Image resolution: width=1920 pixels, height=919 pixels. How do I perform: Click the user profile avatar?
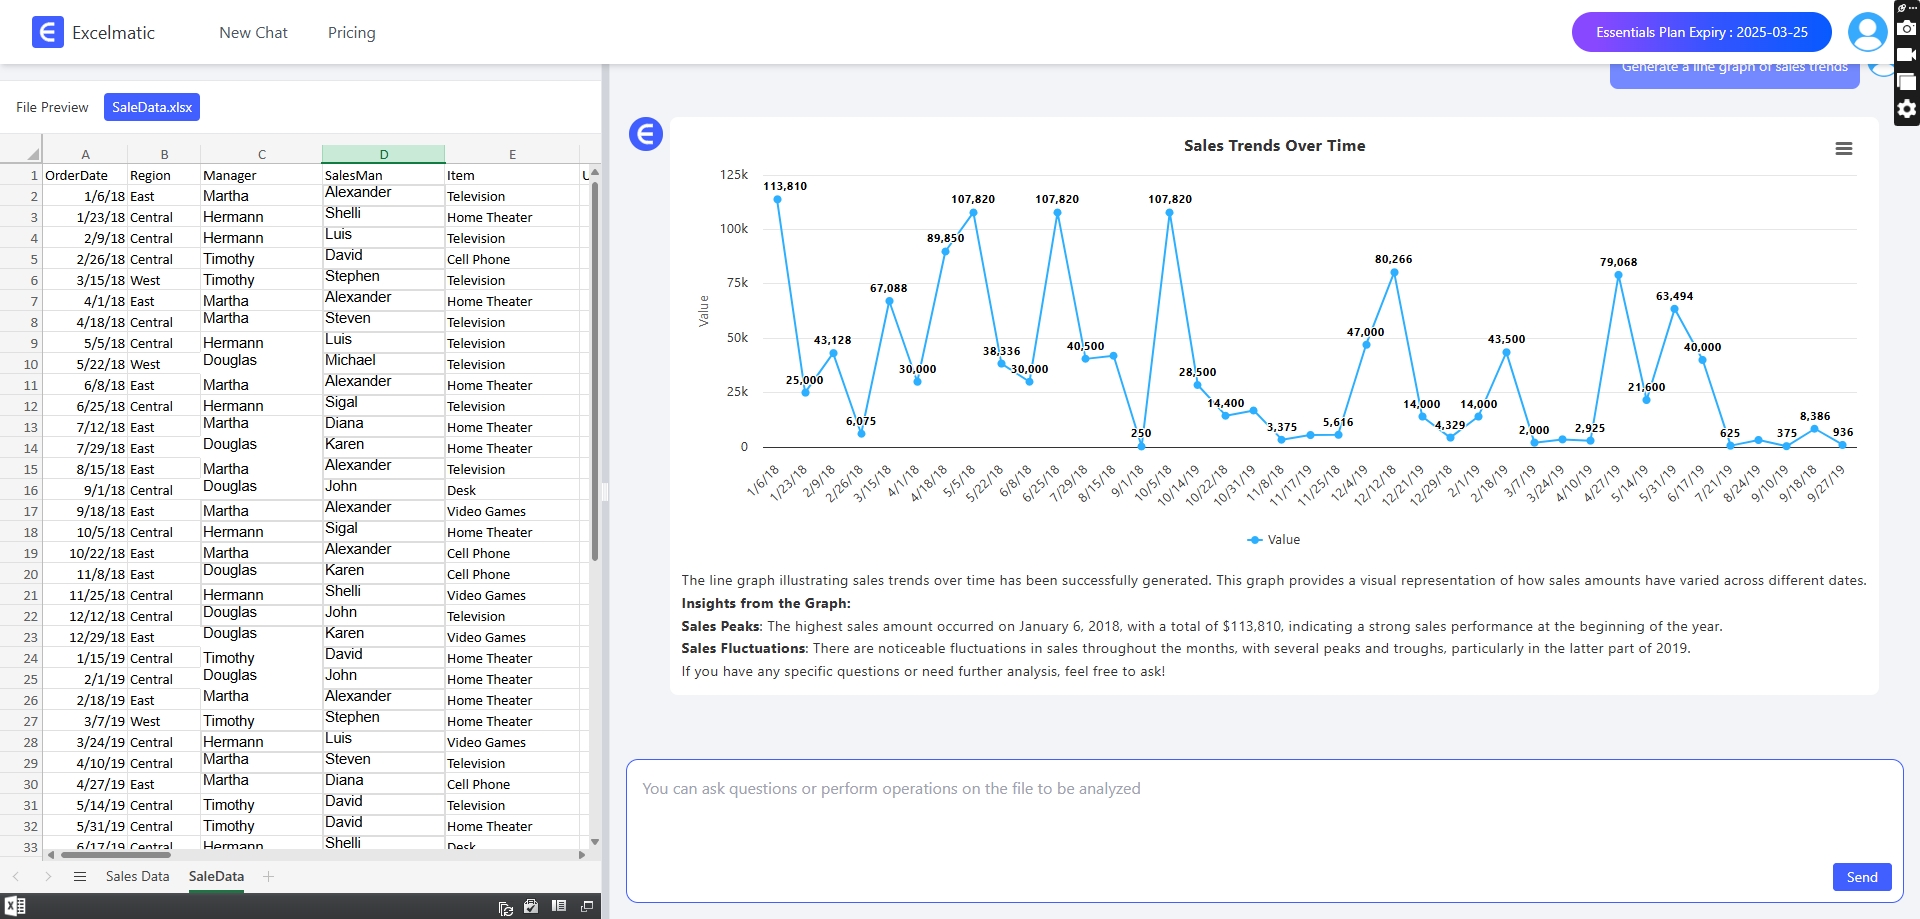1866,32
